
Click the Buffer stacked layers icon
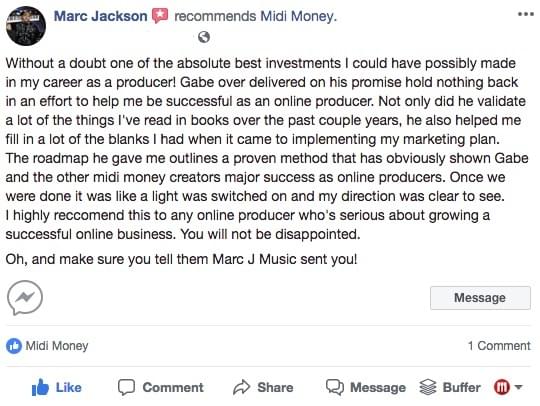428,387
